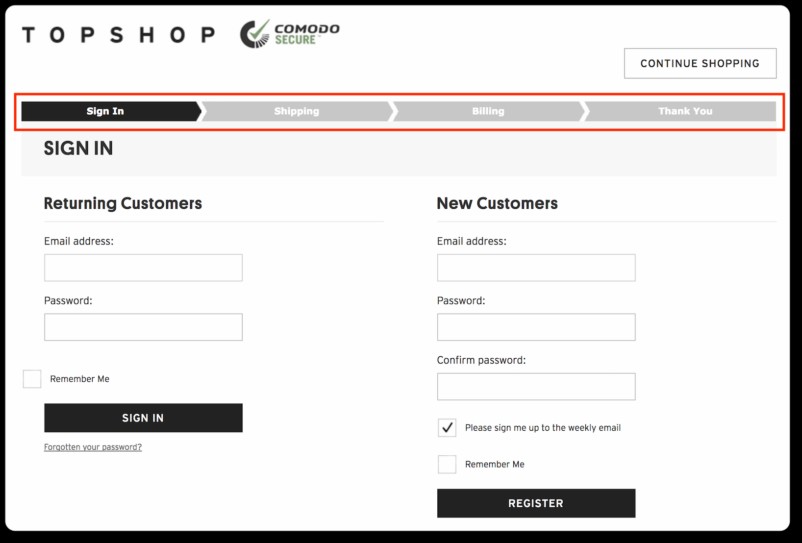Select the Shipping progress step
This screenshot has width=802, height=543.
point(297,111)
